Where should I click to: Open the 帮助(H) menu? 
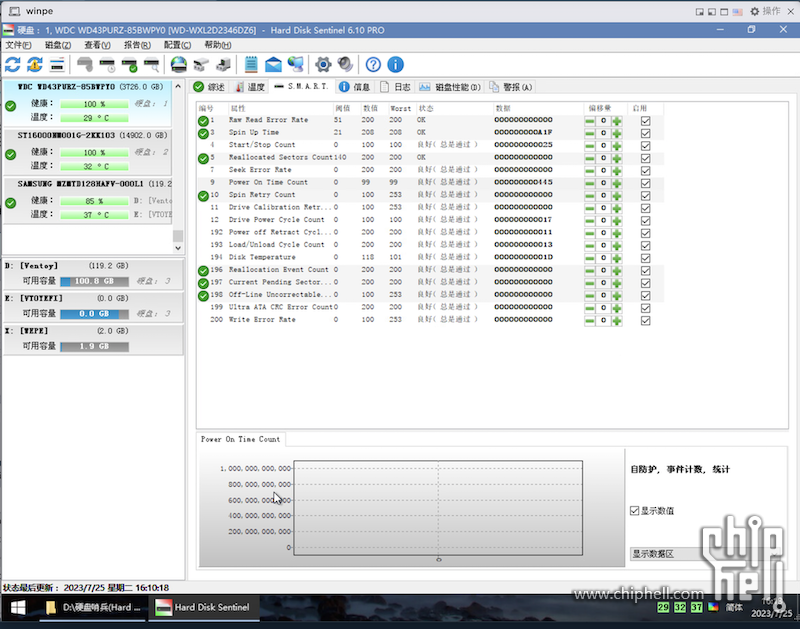coord(218,45)
